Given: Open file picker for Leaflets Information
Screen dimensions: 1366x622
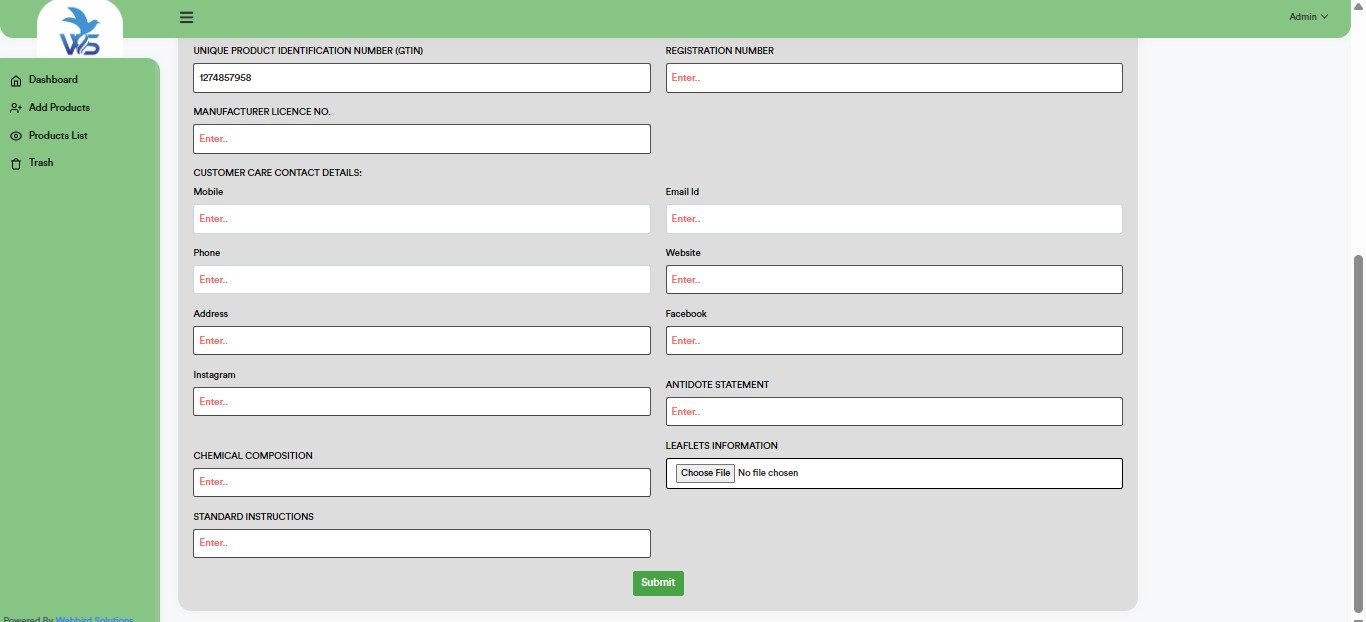Looking at the screenshot, I should coord(705,472).
